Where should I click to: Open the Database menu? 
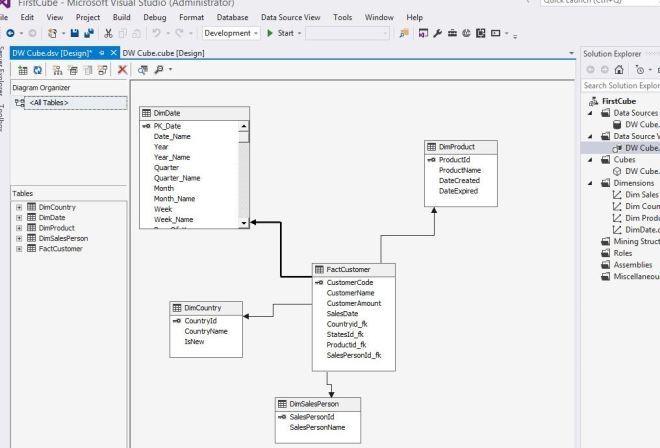click(x=232, y=17)
